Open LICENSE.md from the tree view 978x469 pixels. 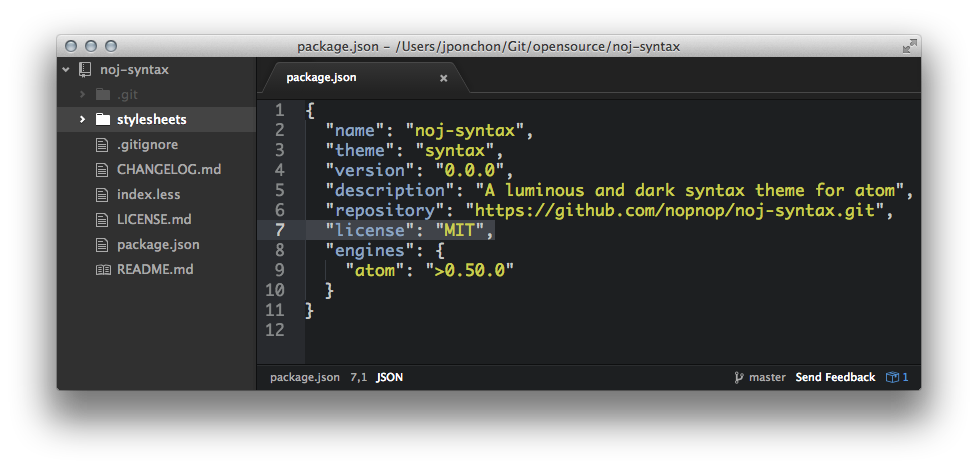[154, 220]
